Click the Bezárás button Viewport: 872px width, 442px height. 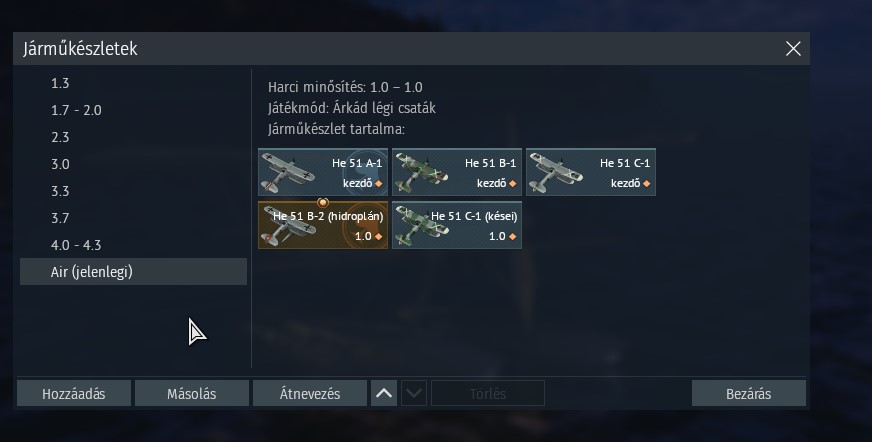coord(749,394)
